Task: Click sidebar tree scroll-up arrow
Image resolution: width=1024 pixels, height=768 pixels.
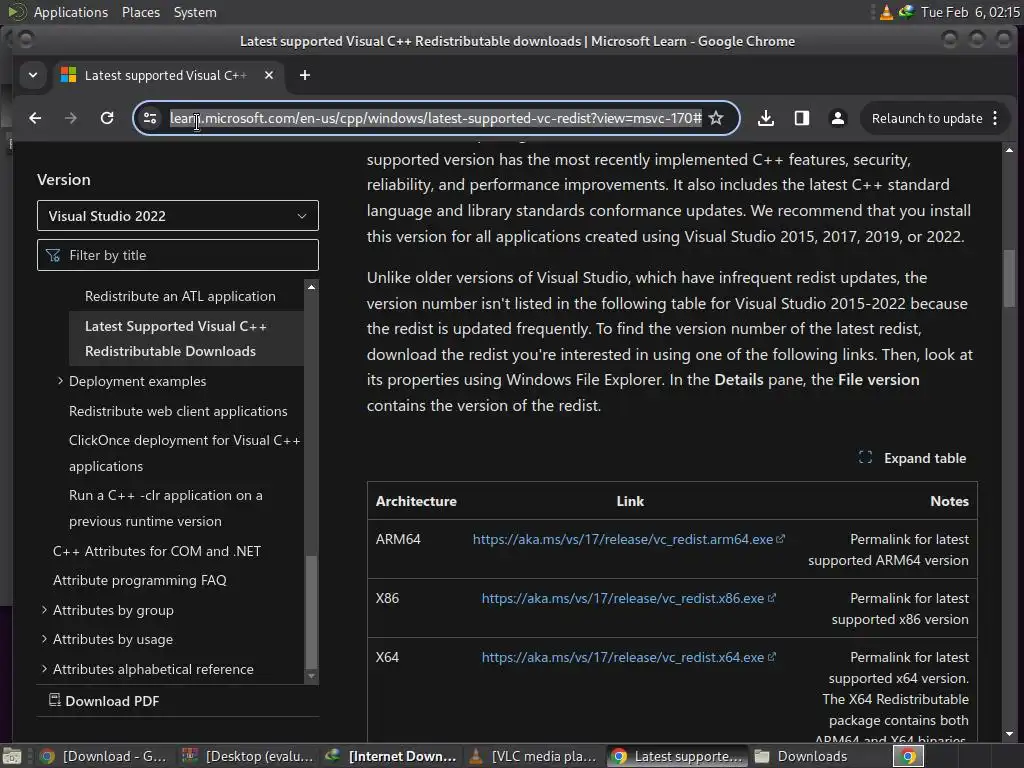Action: click(312, 287)
